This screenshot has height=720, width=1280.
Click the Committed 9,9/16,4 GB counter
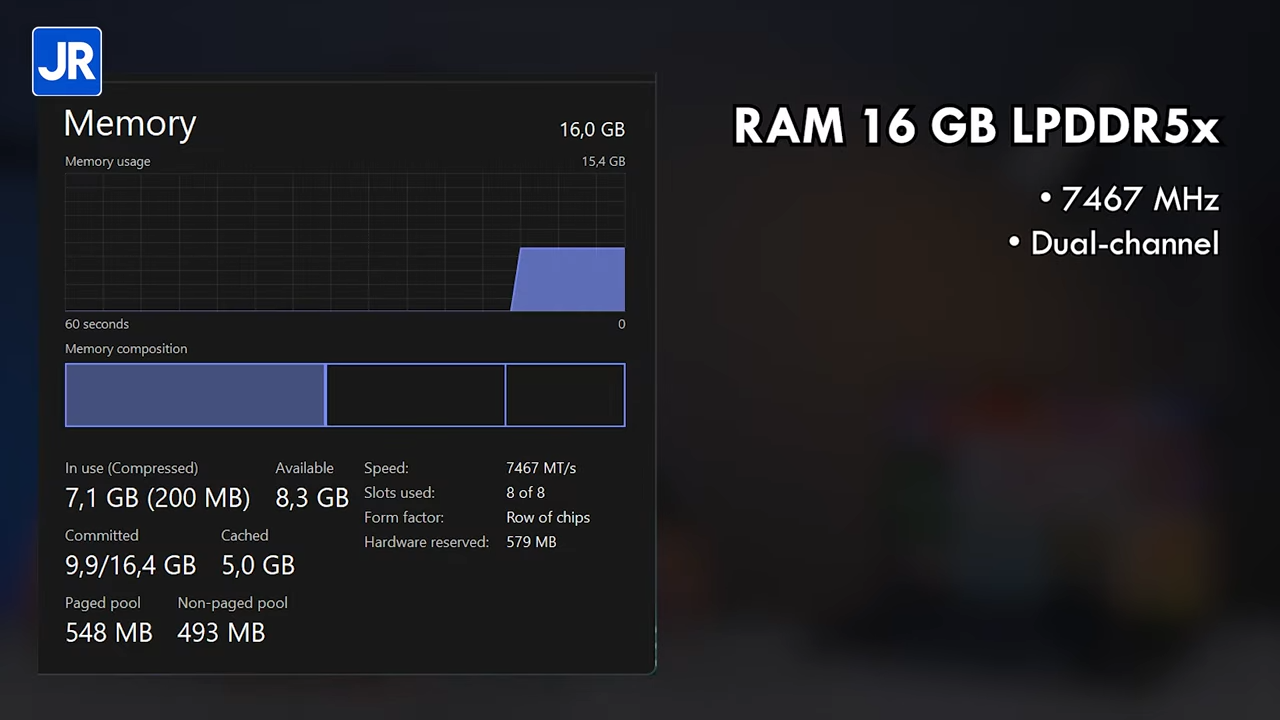point(130,565)
